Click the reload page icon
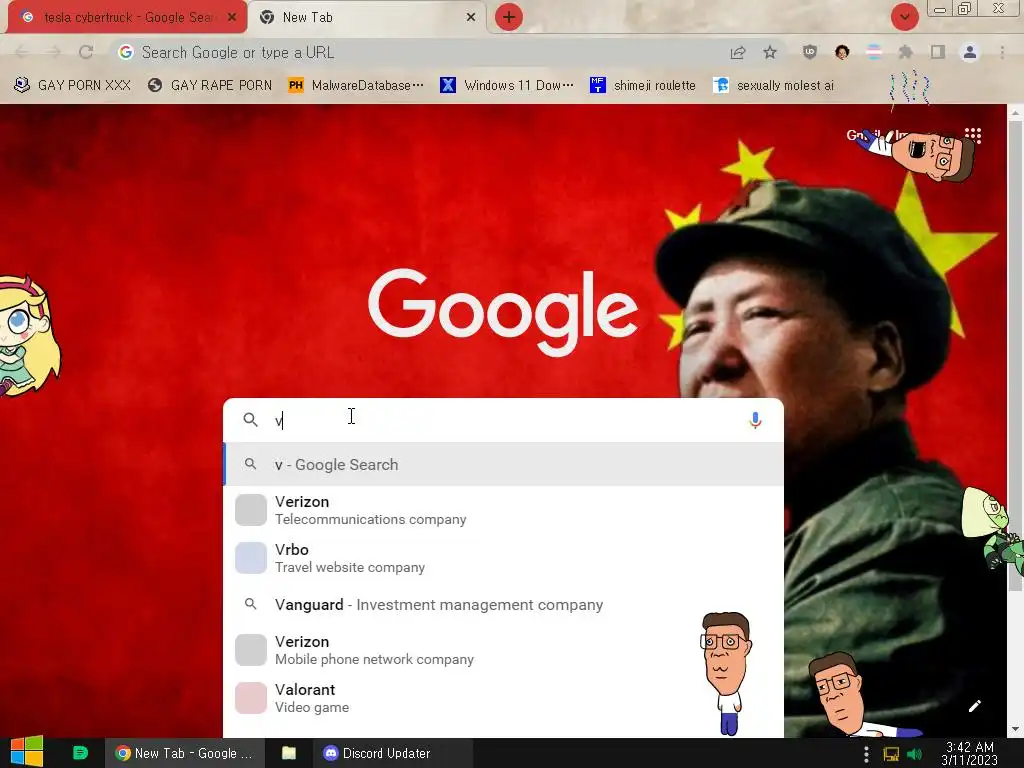This screenshot has width=1024, height=768. click(86, 52)
